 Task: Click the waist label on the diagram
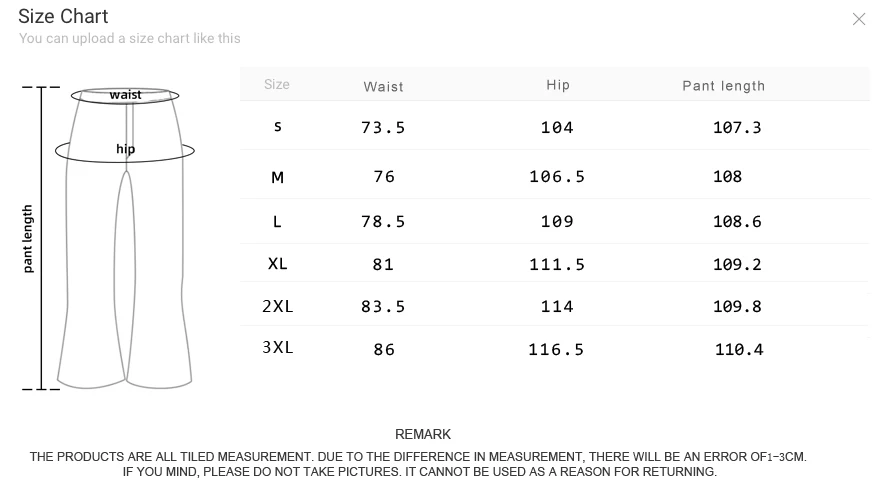pyautogui.click(x=126, y=95)
